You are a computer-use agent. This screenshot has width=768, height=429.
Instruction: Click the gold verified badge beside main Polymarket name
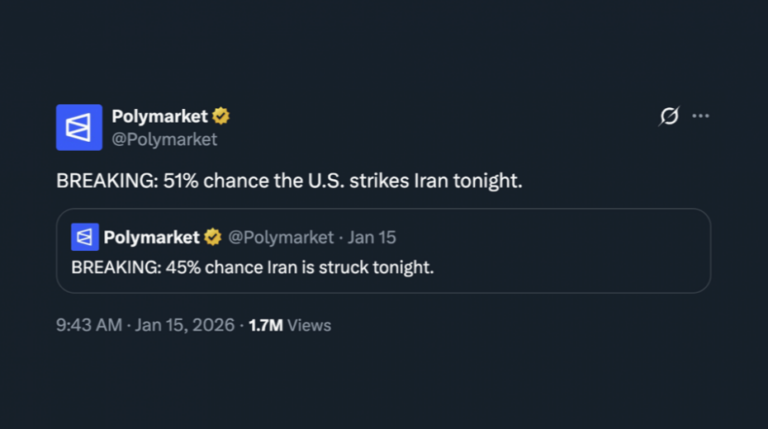[221, 116]
